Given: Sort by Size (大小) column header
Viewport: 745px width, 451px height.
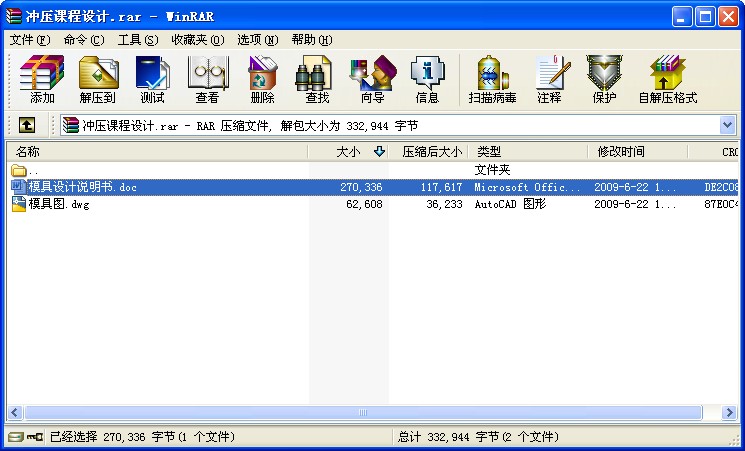Looking at the screenshot, I should [348, 152].
